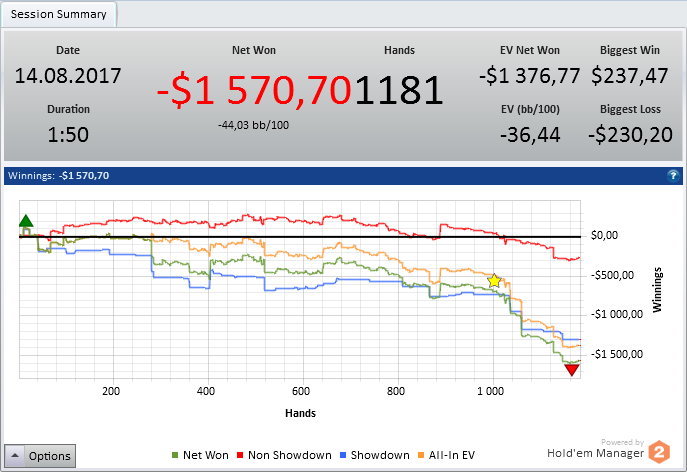
Task: Click the -$500,00 axis label
Action: pyautogui.click(x=613, y=275)
